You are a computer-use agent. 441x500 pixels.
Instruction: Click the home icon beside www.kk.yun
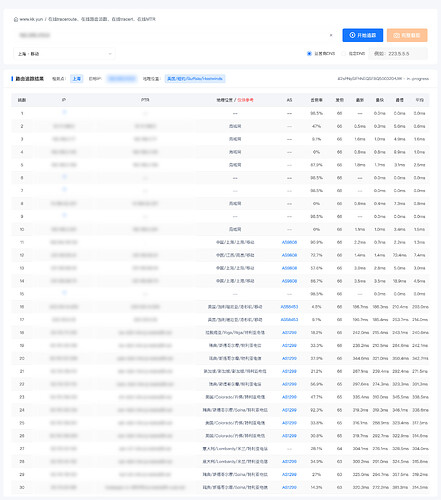pos(16,20)
